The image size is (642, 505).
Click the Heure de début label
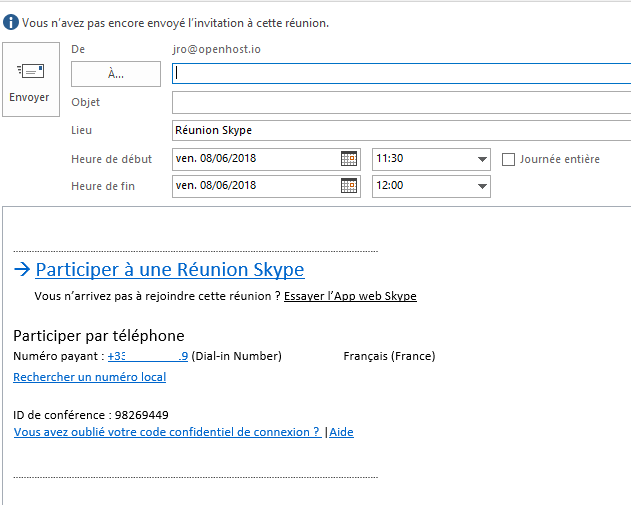(111, 159)
